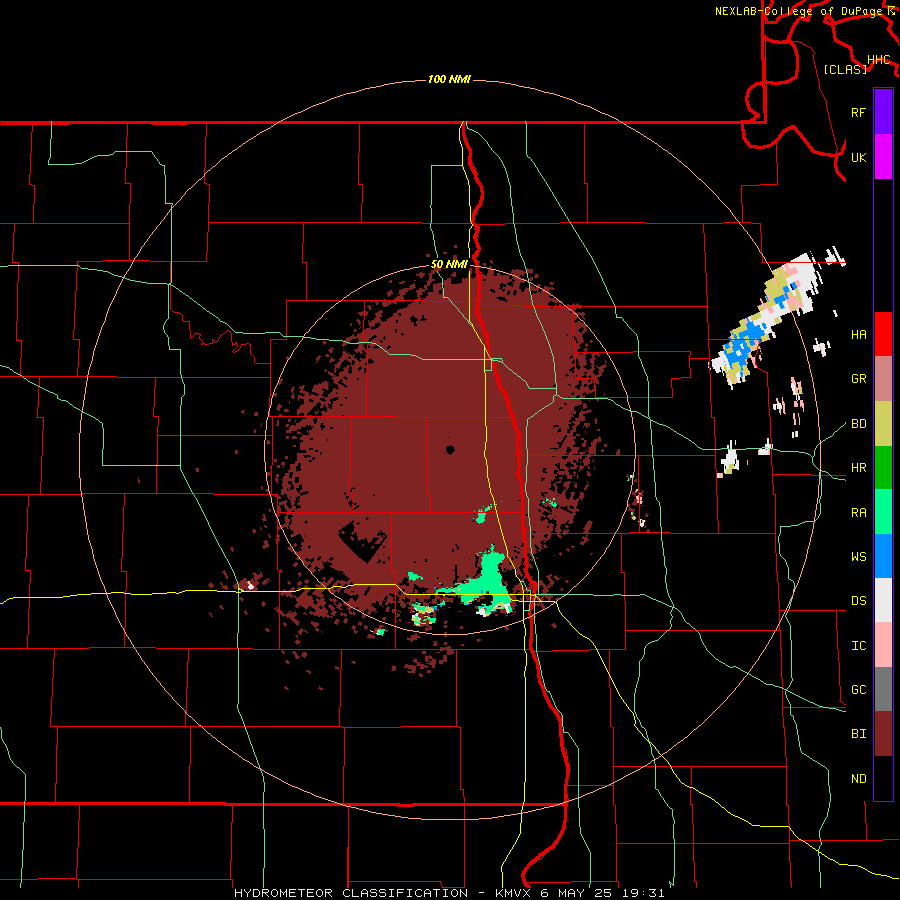Click the WS legend label

tap(859, 556)
